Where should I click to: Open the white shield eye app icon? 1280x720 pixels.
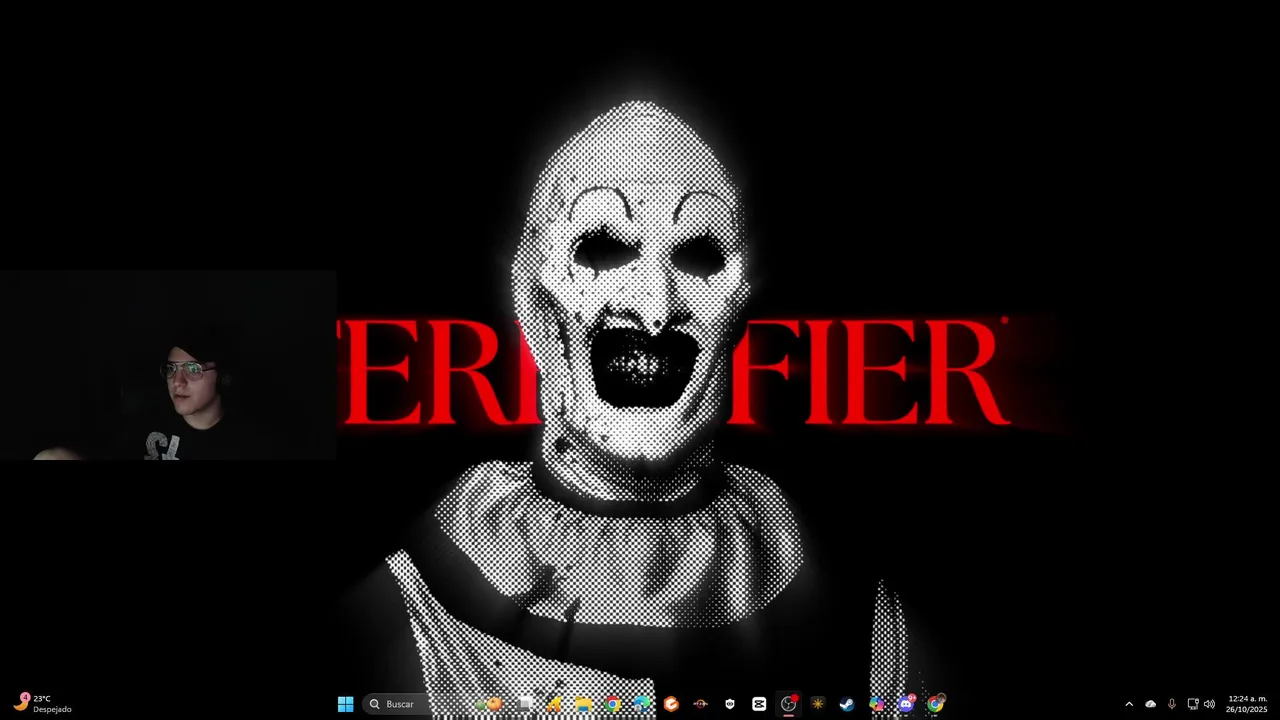[730, 704]
